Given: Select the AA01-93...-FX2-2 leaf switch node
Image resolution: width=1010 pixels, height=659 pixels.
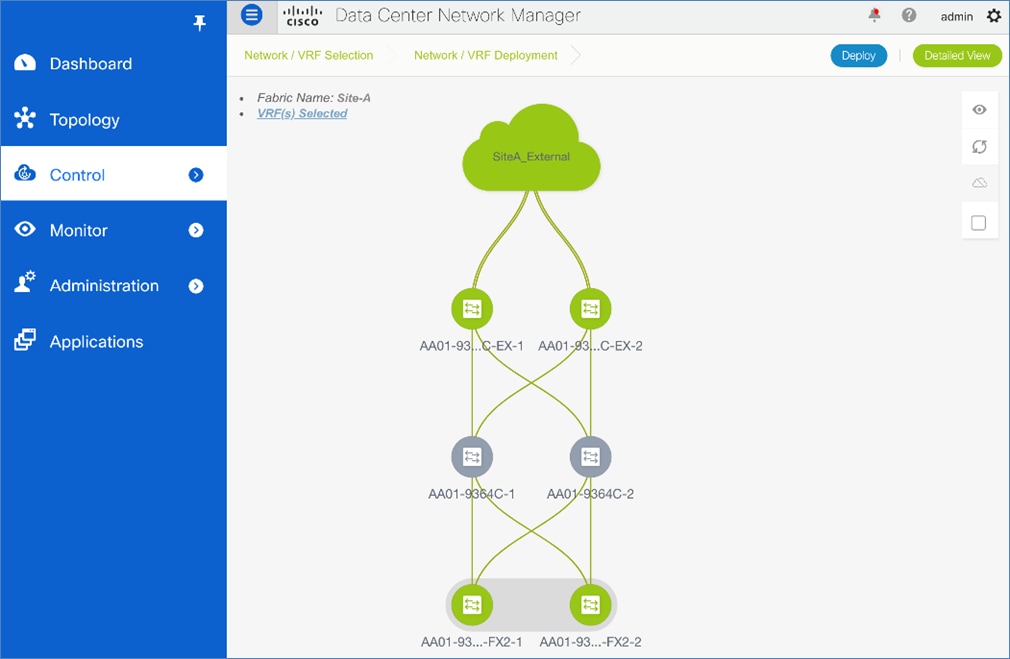Looking at the screenshot, I should [591, 605].
